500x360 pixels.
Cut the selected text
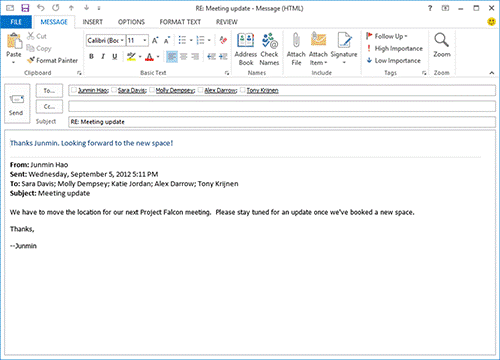37,36
